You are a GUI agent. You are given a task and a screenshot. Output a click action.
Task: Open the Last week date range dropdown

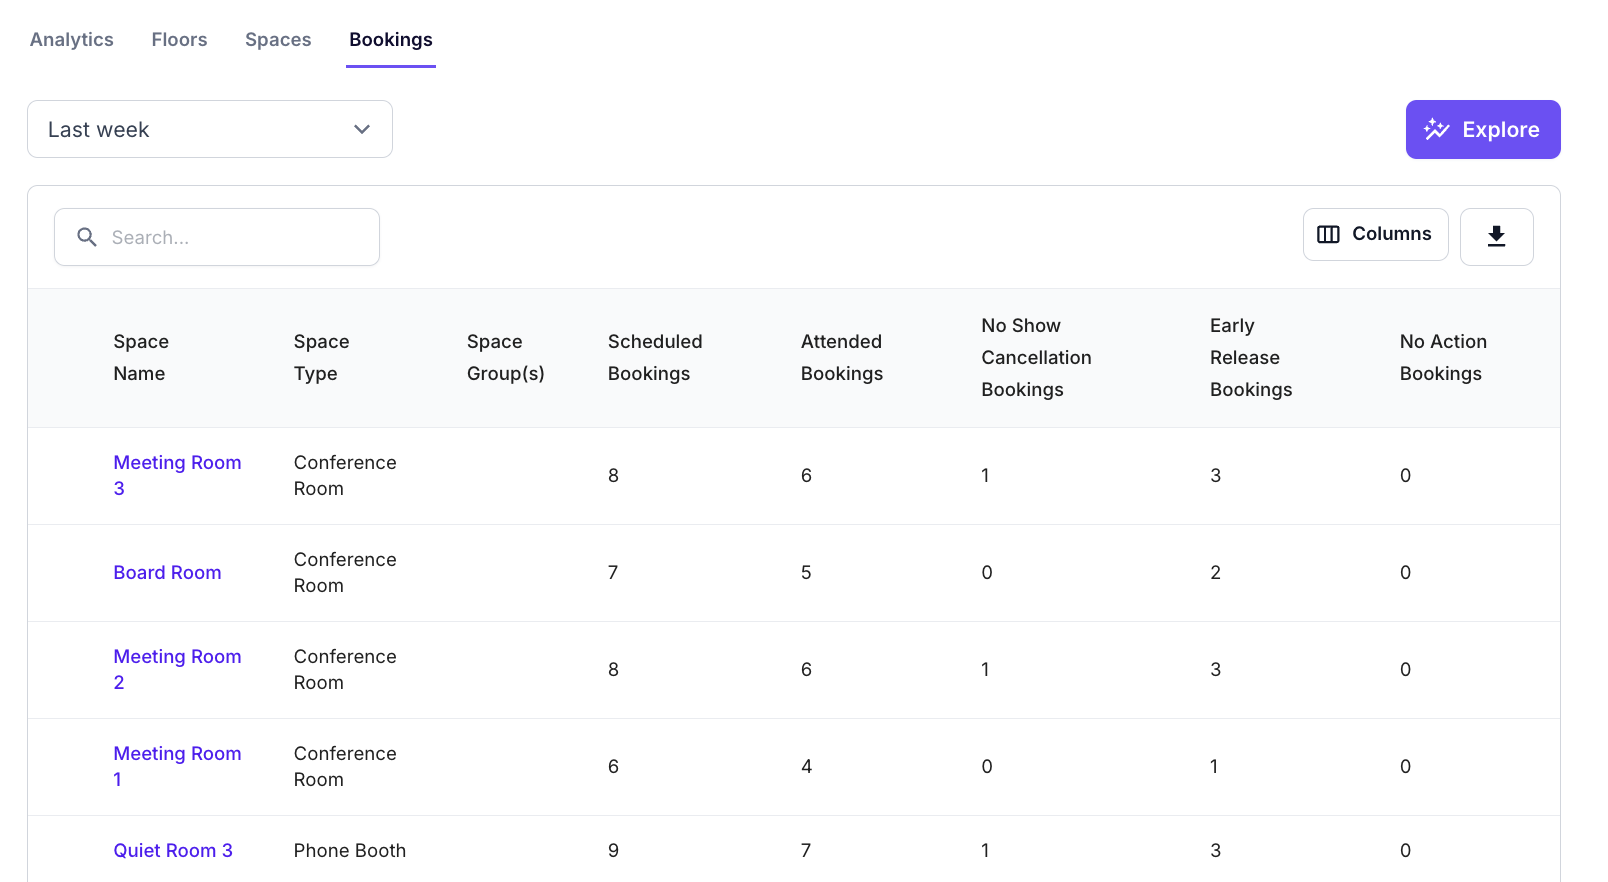tap(210, 129)
